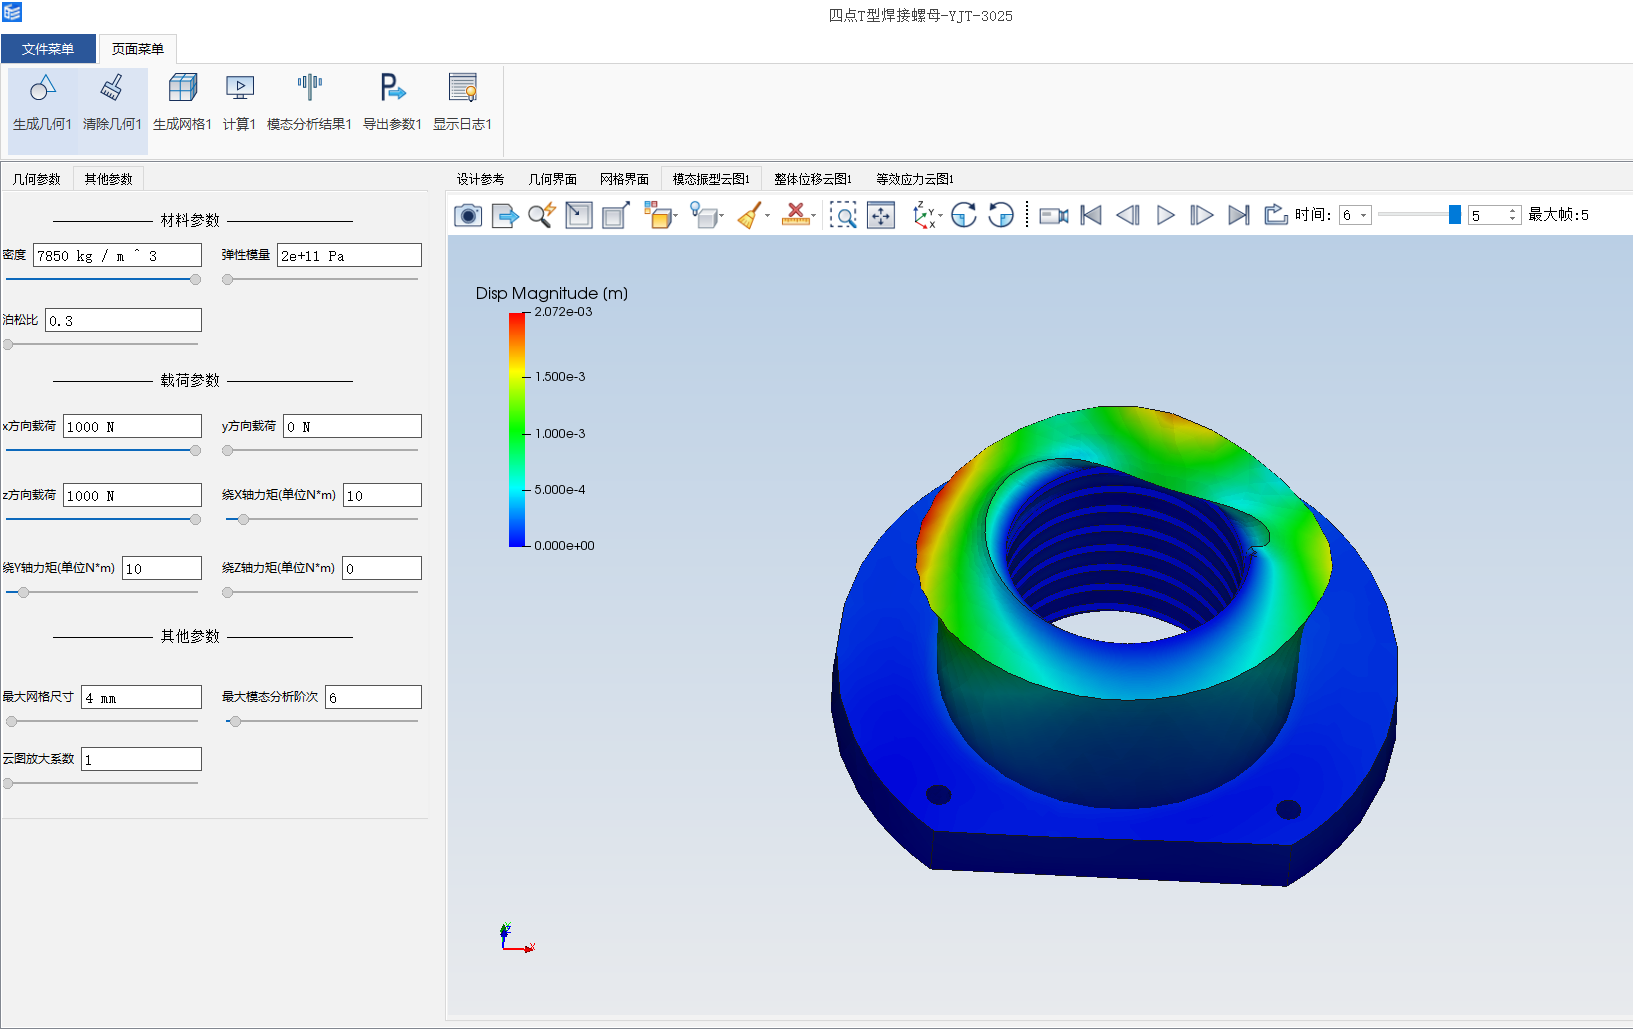This screenshot has width=1633, height=1030.
Task: Select the 模态振型云图1 tab
Action: tap(711, 179)
